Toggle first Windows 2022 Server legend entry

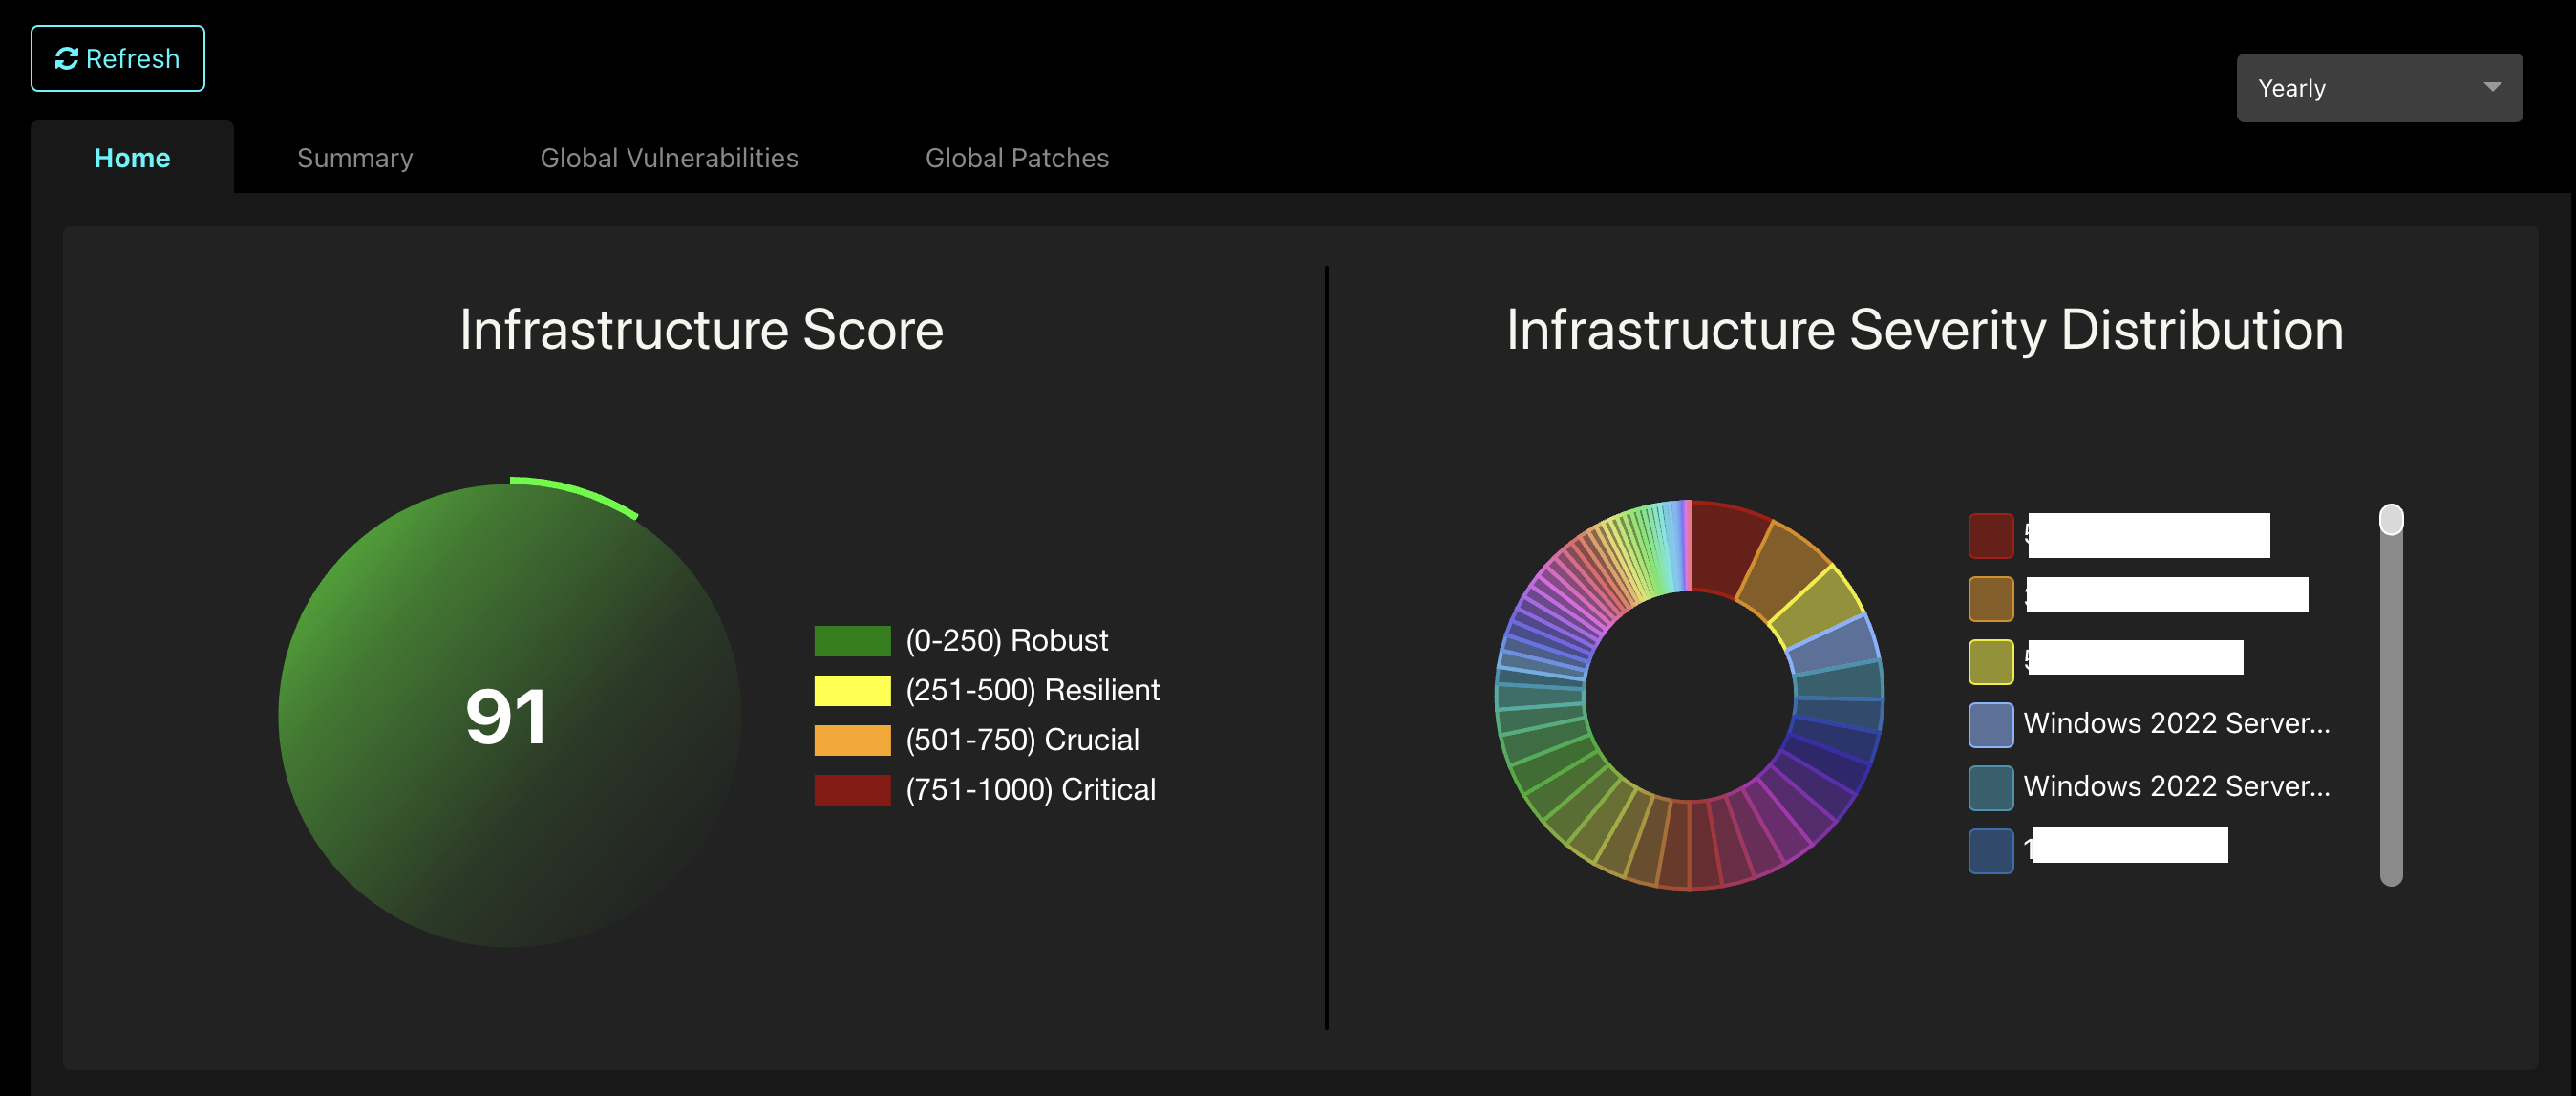click(x=2175, y=724)
